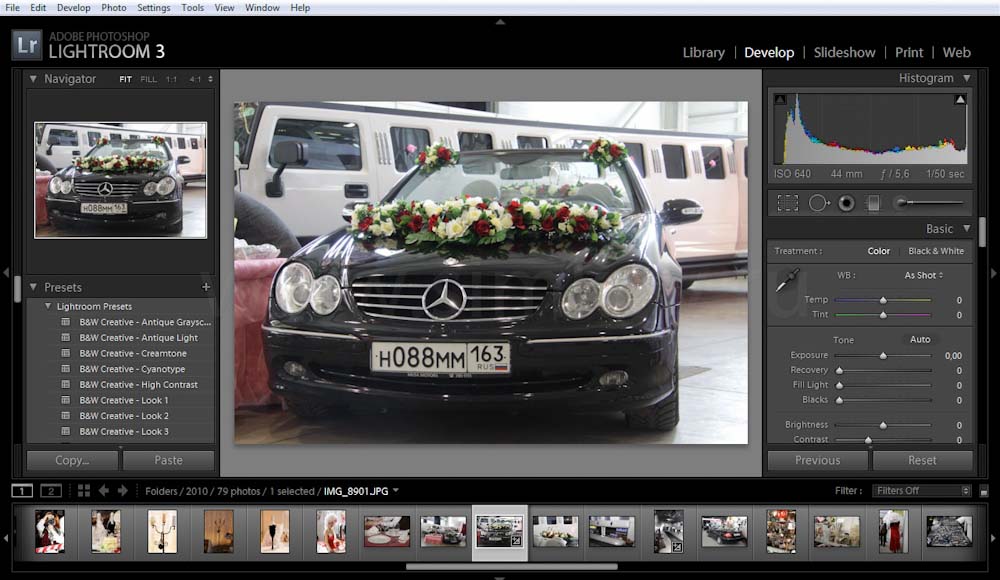Collapse the Histogram panel
This screenshot has width=1000, height=580.
coord(967,78)
